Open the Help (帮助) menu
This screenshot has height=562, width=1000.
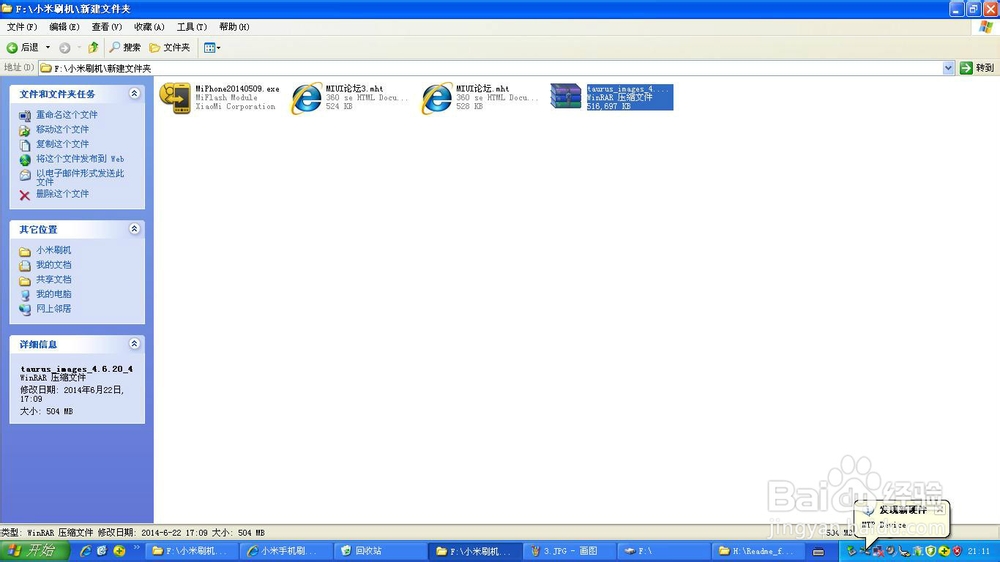234,27
